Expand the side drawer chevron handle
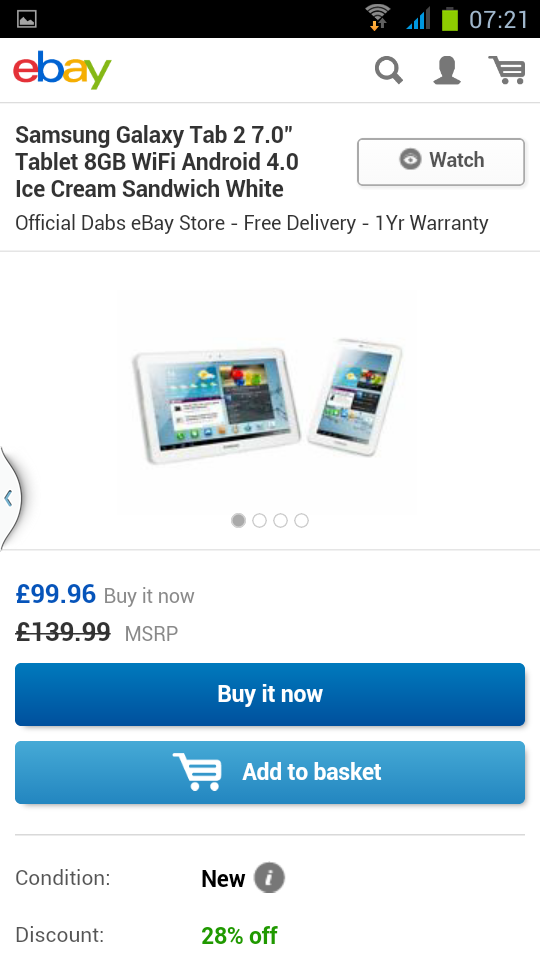The width and height of the screenshot is (540, 960). 9,498
